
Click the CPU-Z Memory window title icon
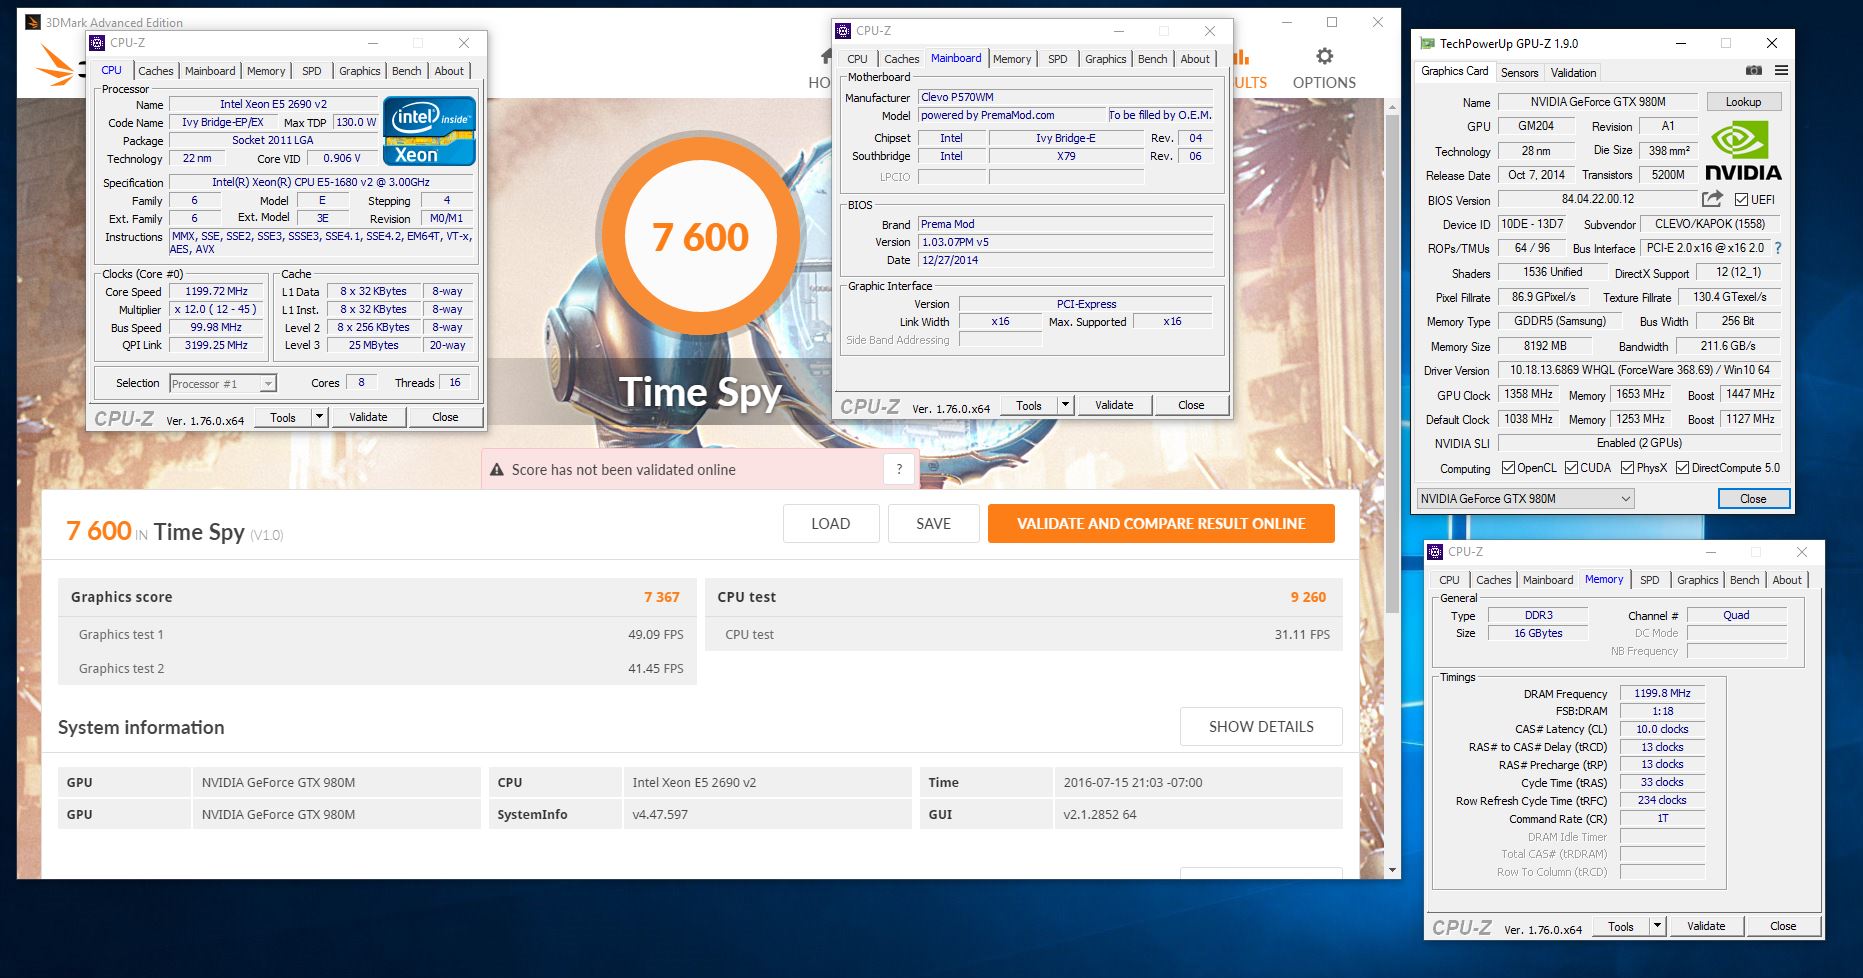pyautogui.click(x=1435, y=552)
